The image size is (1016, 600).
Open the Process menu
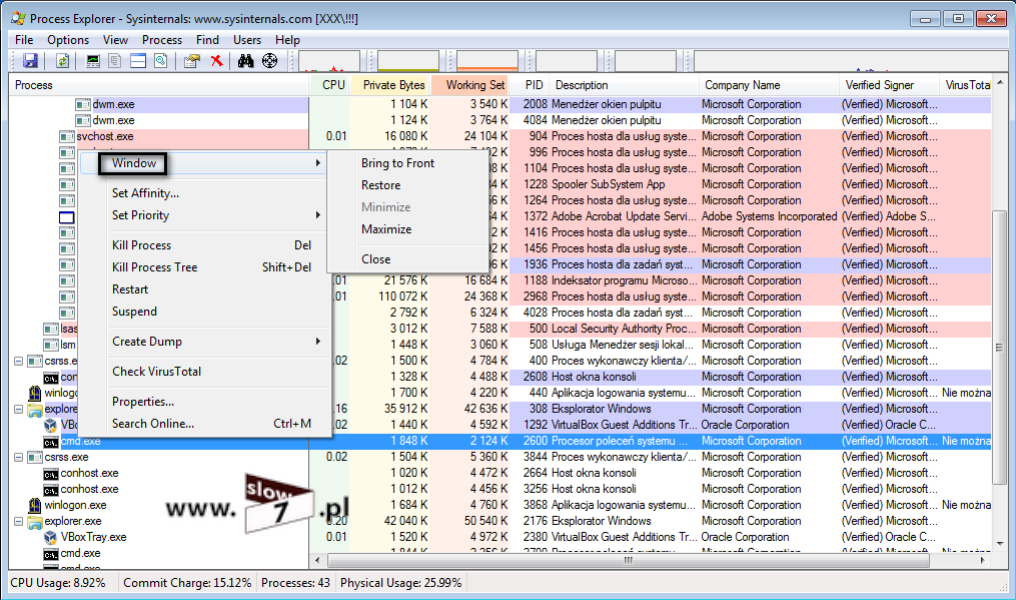[162, 40]
